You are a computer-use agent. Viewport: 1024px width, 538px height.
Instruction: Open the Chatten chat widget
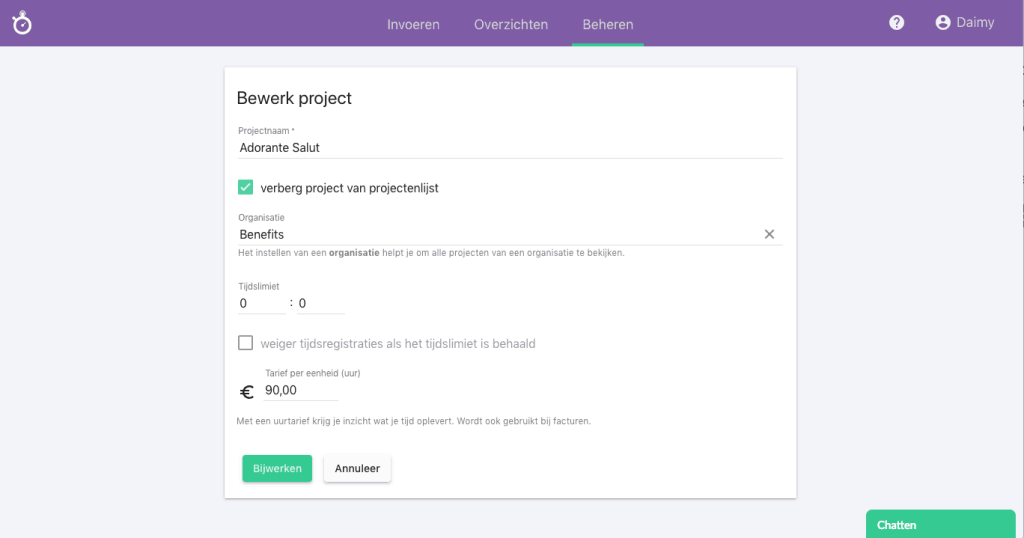(x=940, y=524)
